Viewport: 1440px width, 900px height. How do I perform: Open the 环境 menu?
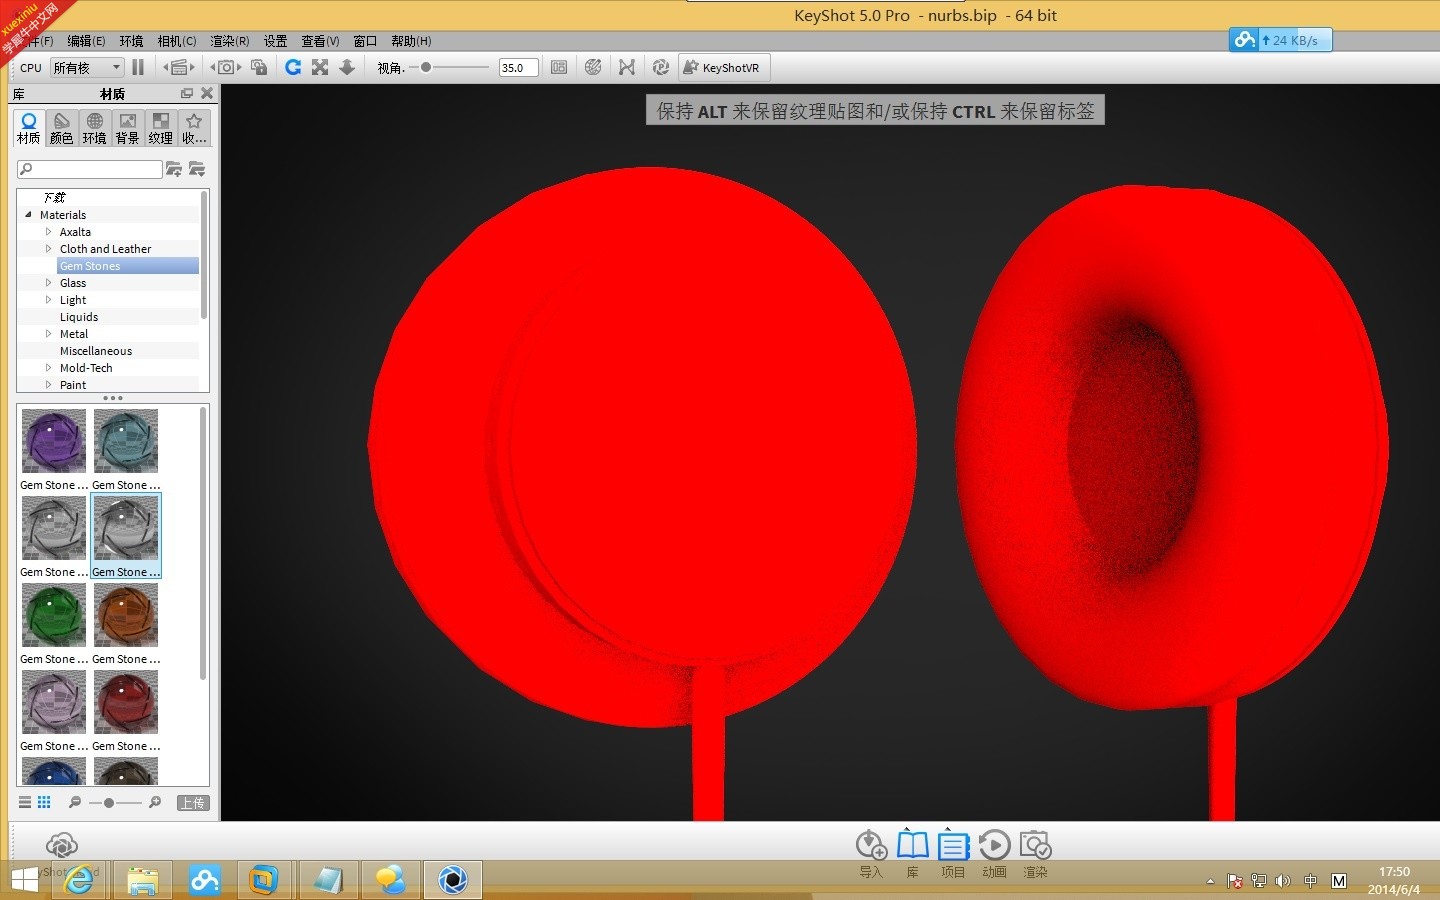tap(131, 41)
